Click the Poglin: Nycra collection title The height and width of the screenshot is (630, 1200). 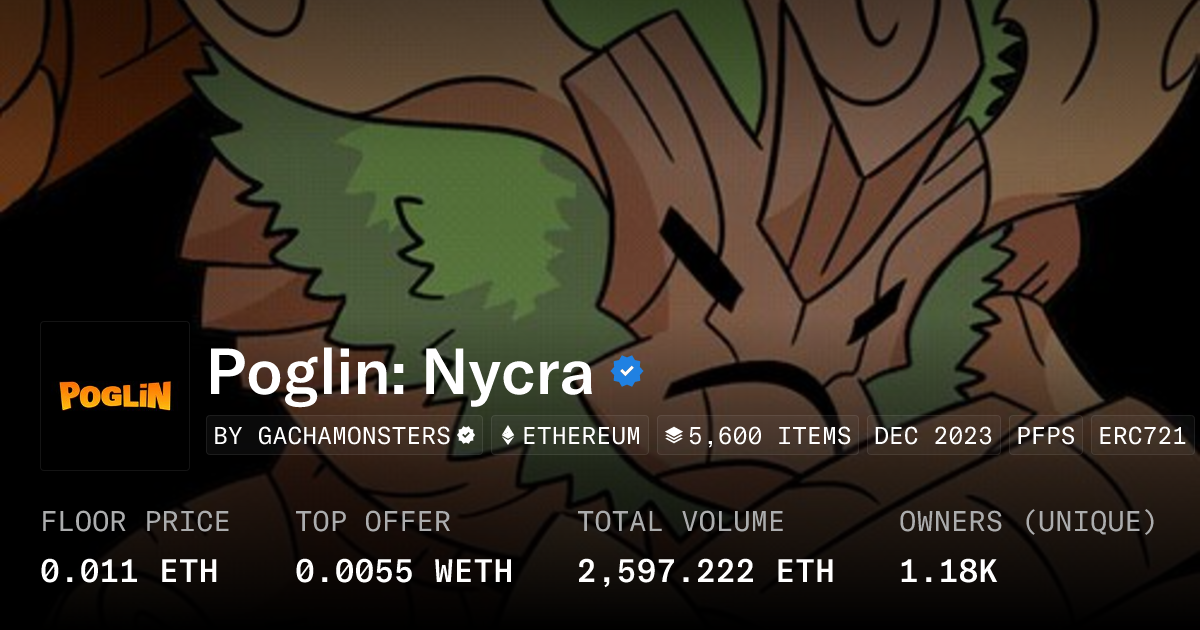click(400, 373)
